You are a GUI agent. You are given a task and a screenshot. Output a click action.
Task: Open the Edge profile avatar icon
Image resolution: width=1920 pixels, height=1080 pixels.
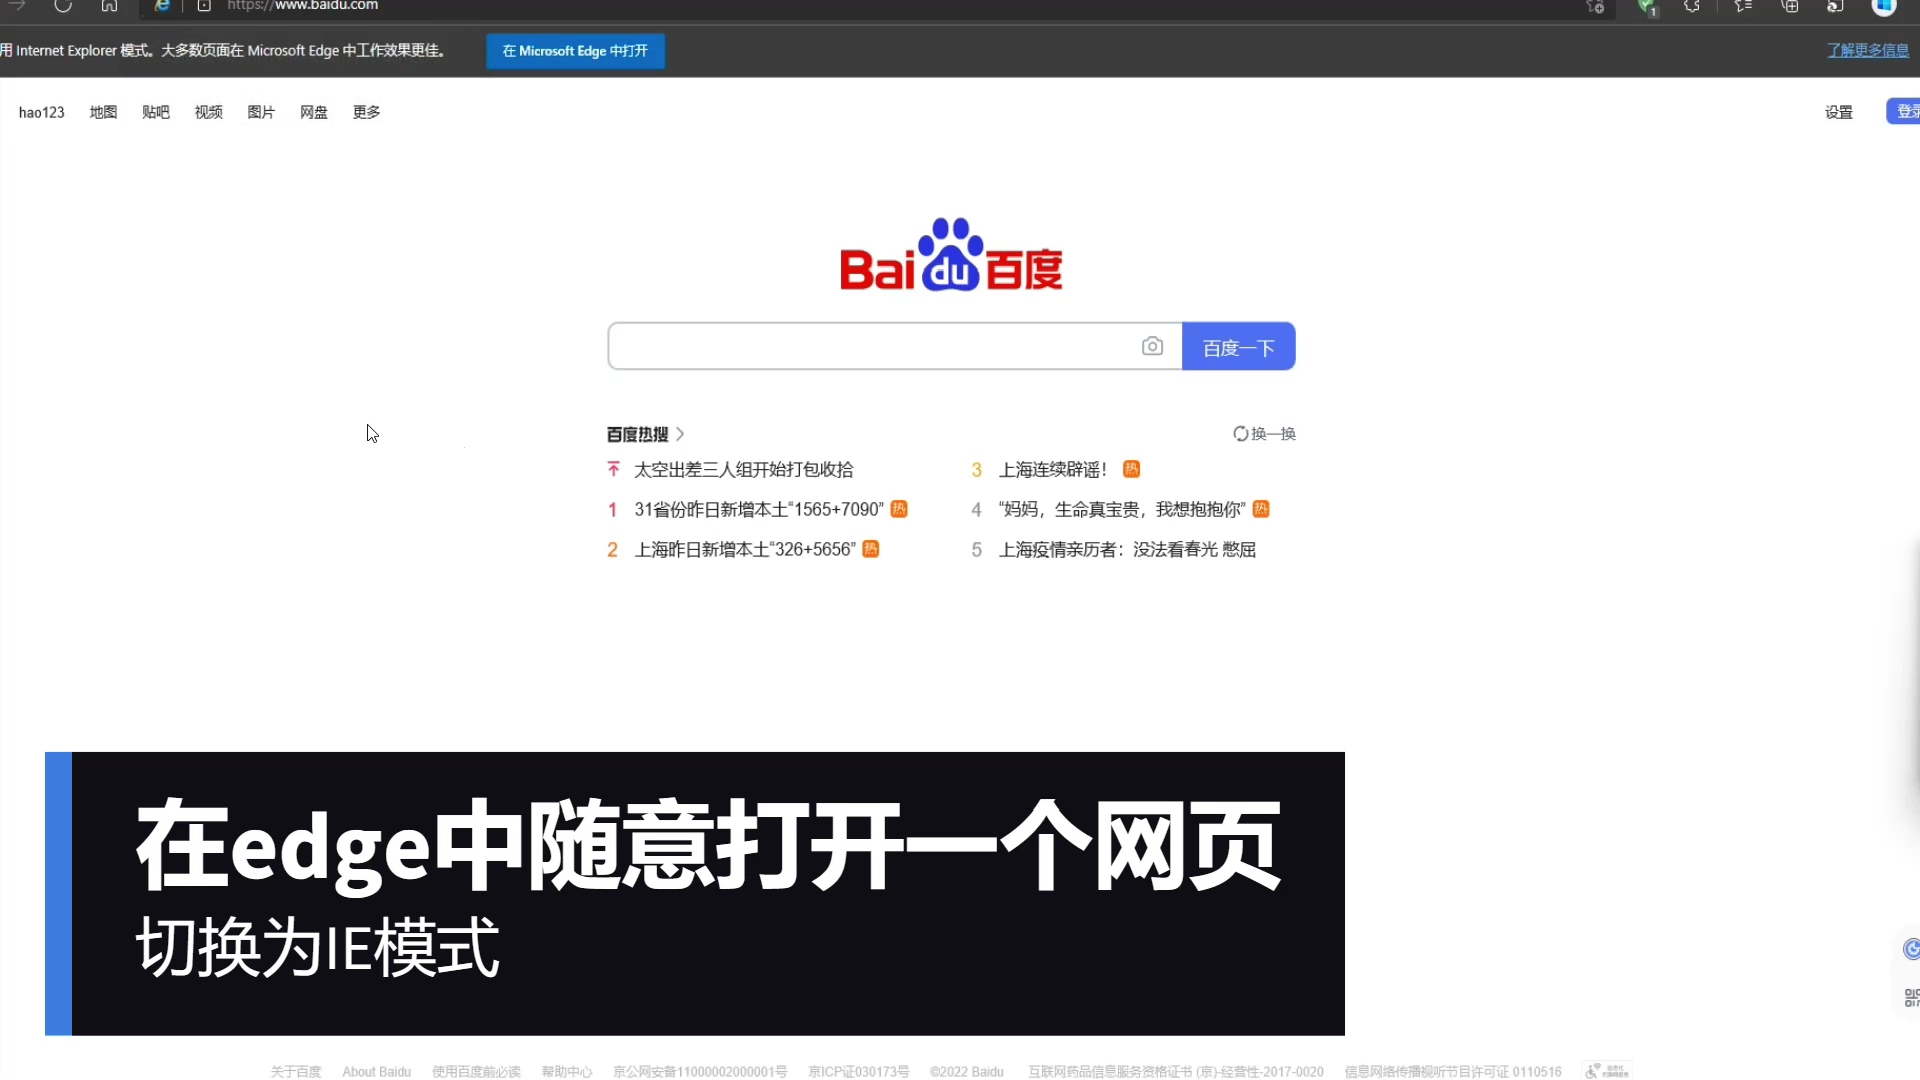click(1886, 8)
